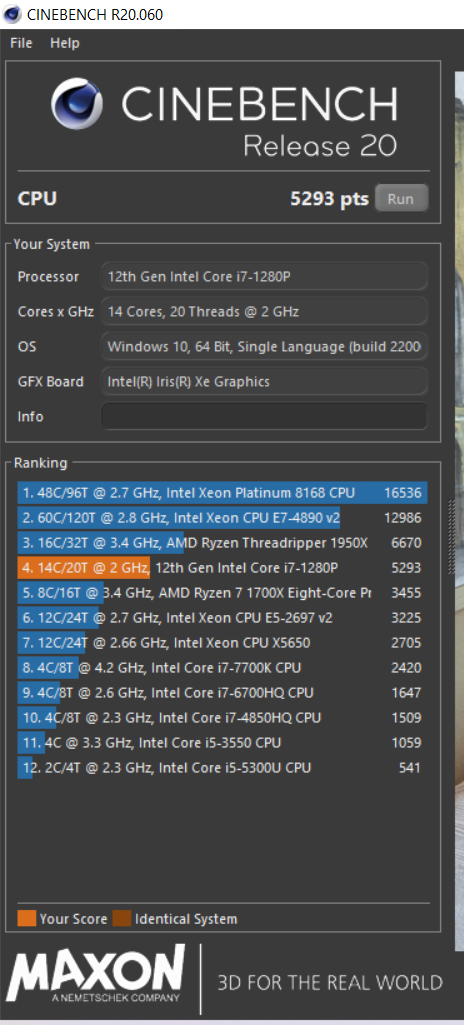Click the Processor name field
Viewport: 464px width, 1025px height.
pyautogui.click(x=264, y=277)
